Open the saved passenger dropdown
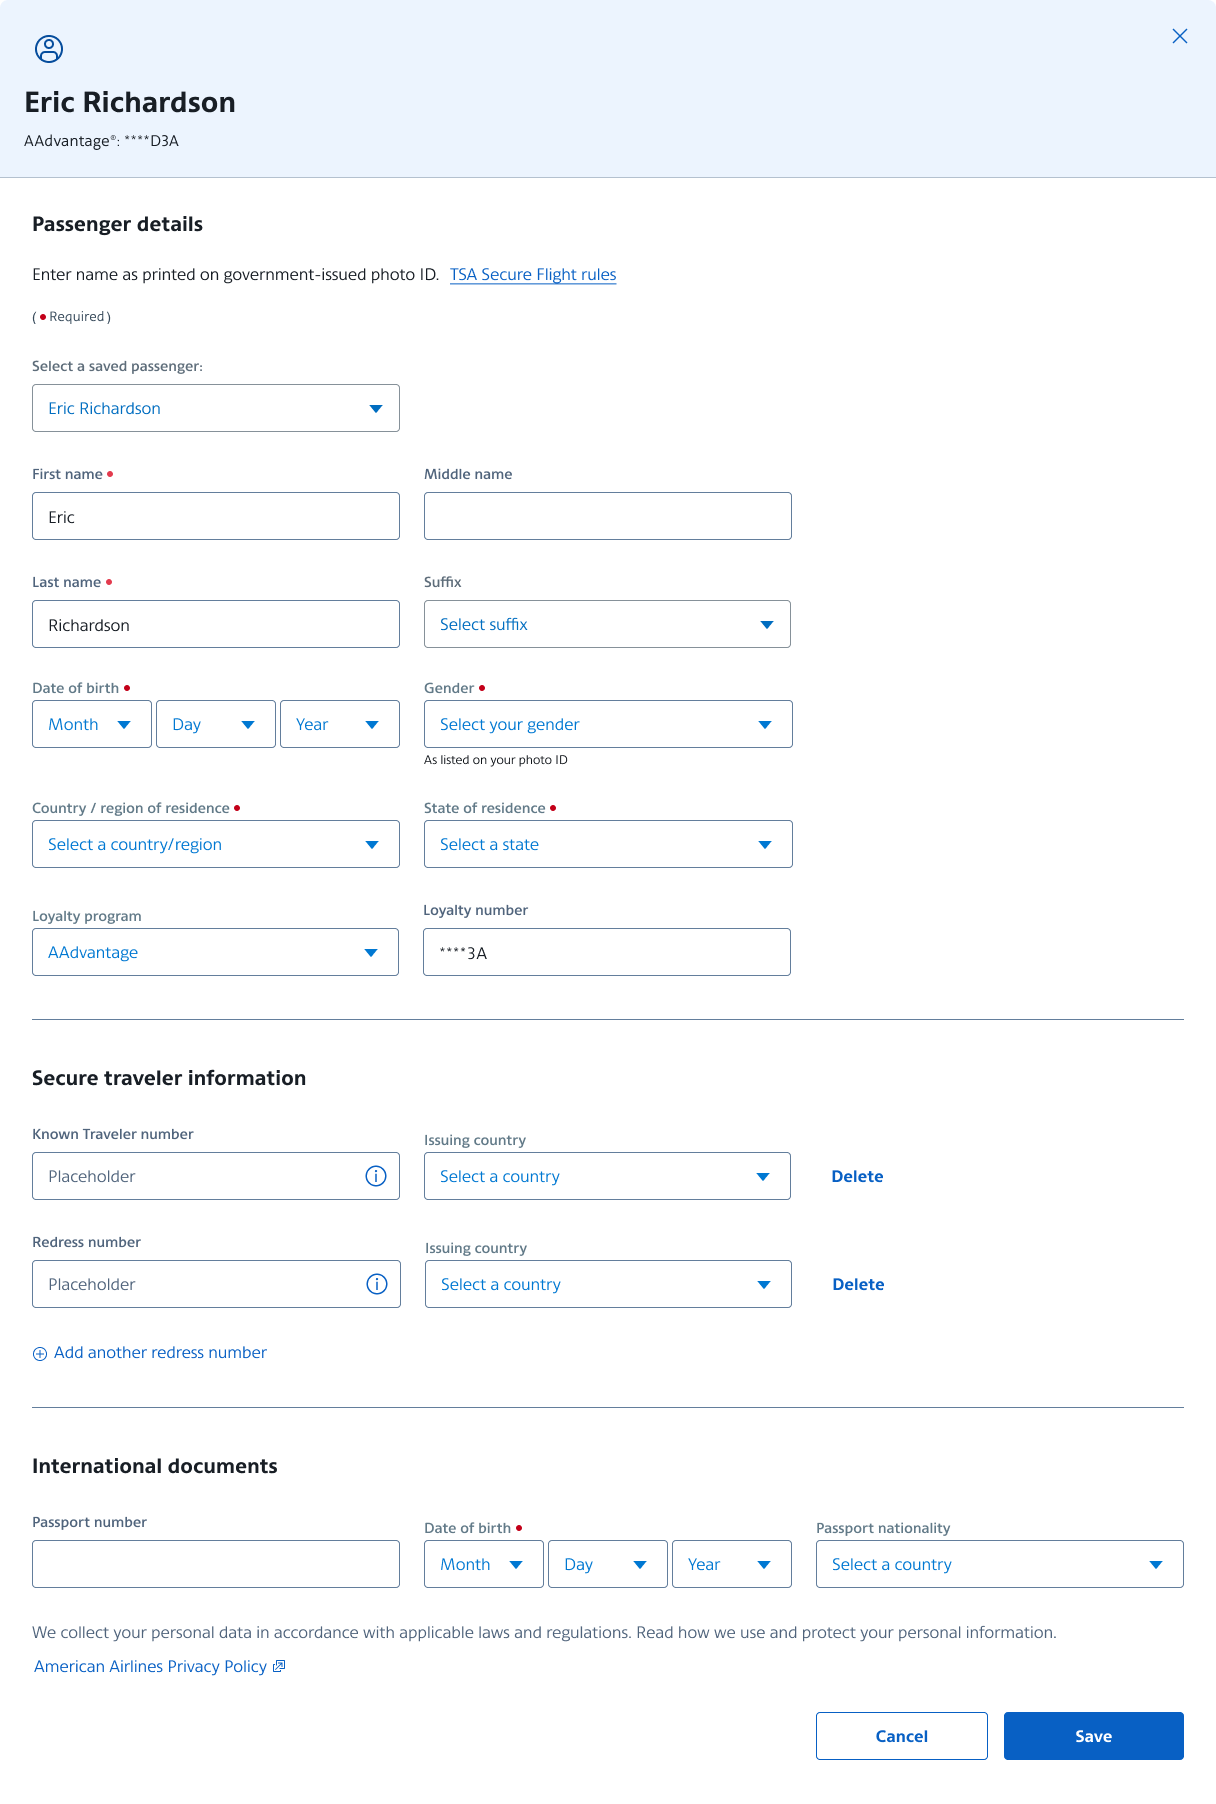Image resolution: width=1216 pixels, height=1804 pixels. point(215,408)
